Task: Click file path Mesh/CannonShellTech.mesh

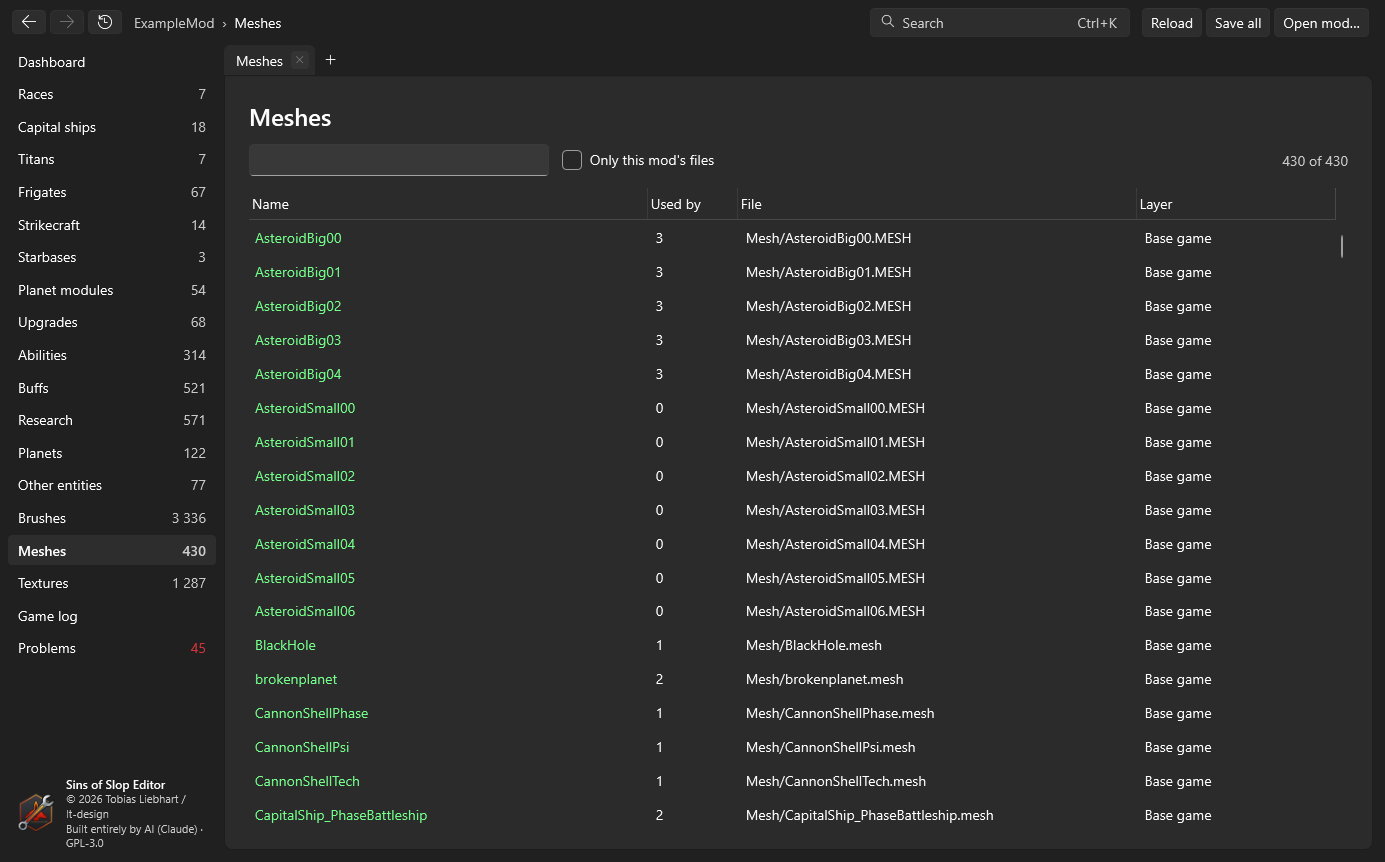Action: [836, 781]
